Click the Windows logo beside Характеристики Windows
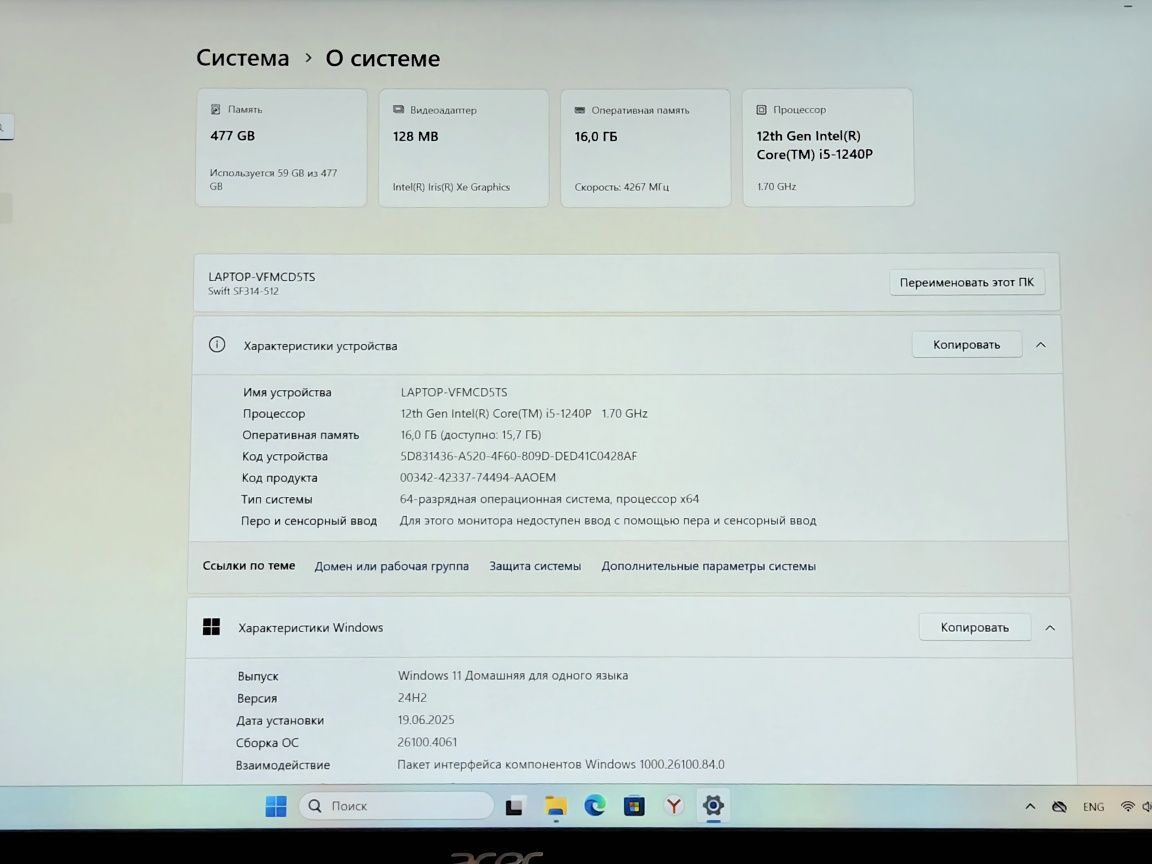1152x864 pixels. (x=212, y=627)
